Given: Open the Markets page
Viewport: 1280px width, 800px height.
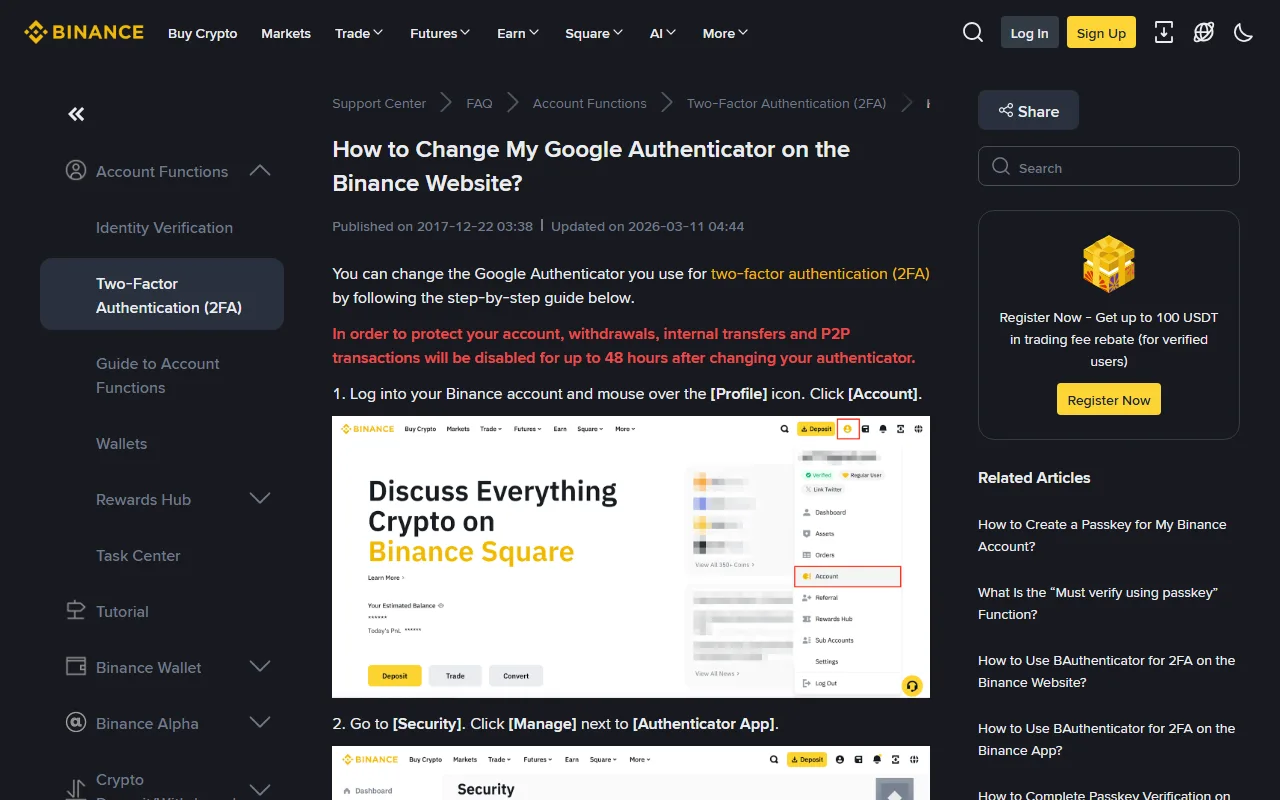Looking at the screenshot, I should pos(286,33).
